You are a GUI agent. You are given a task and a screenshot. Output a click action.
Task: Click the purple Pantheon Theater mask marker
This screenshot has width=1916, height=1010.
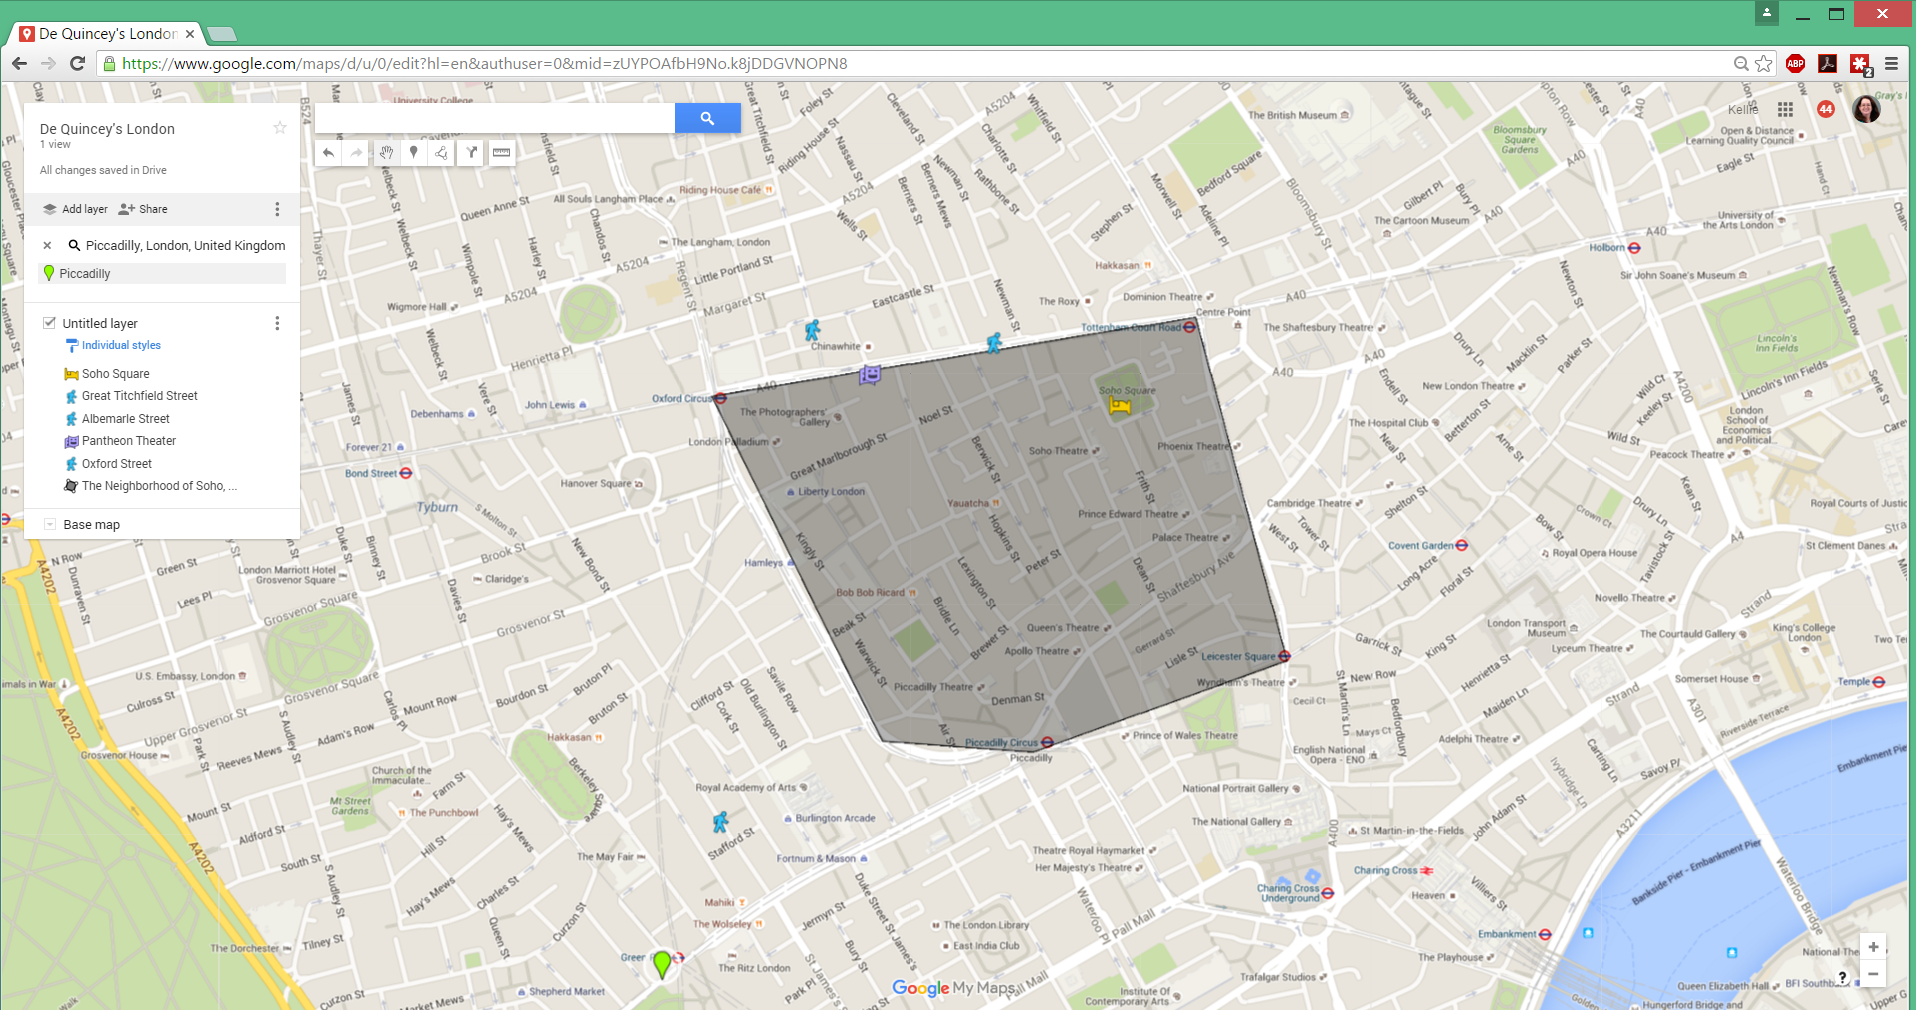tap(870, 374)
